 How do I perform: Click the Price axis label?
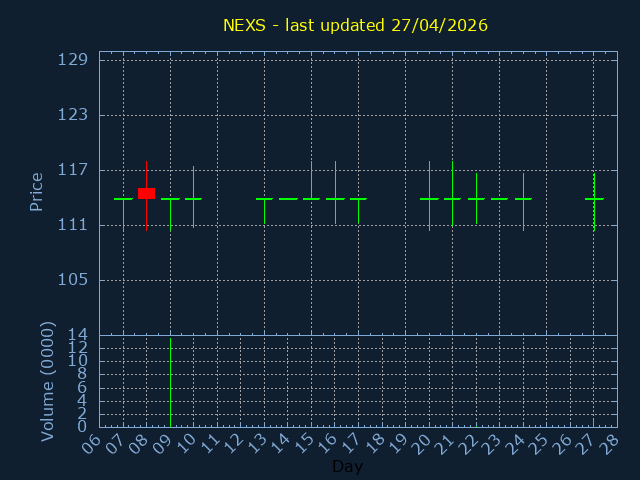point(37,192)
